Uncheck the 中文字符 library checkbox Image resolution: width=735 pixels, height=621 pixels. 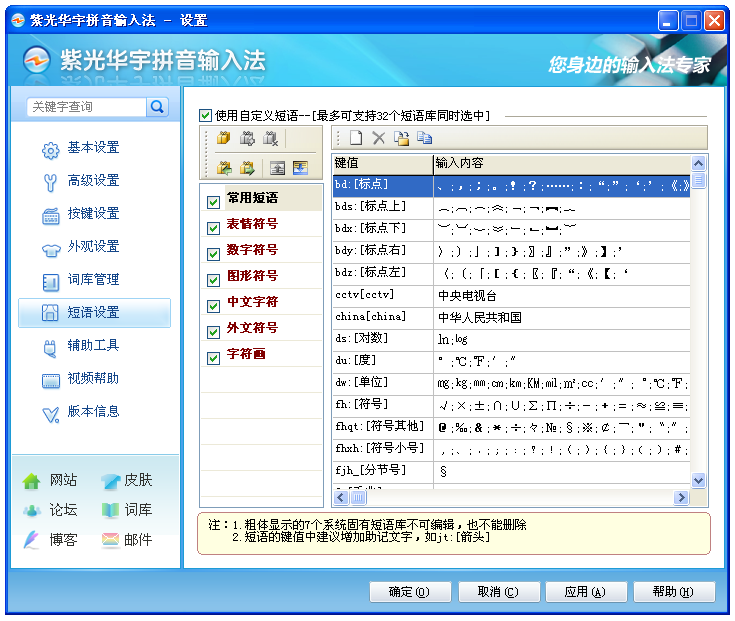click(213, 307)
